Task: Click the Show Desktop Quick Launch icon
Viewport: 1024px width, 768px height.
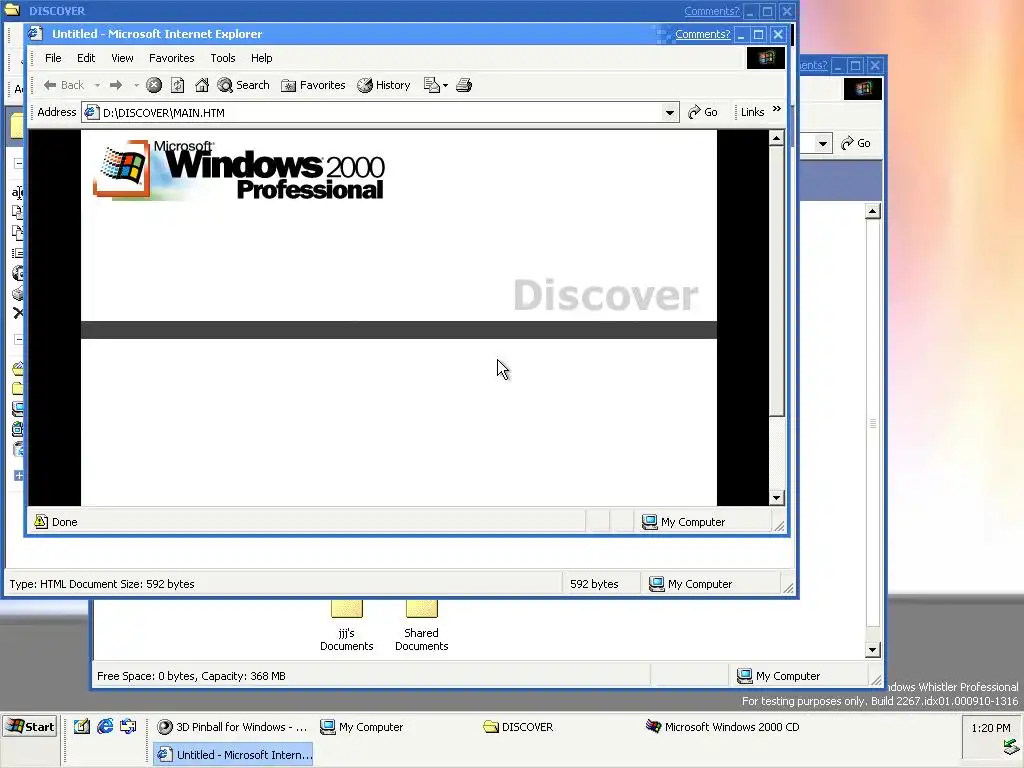Action: 128,726
